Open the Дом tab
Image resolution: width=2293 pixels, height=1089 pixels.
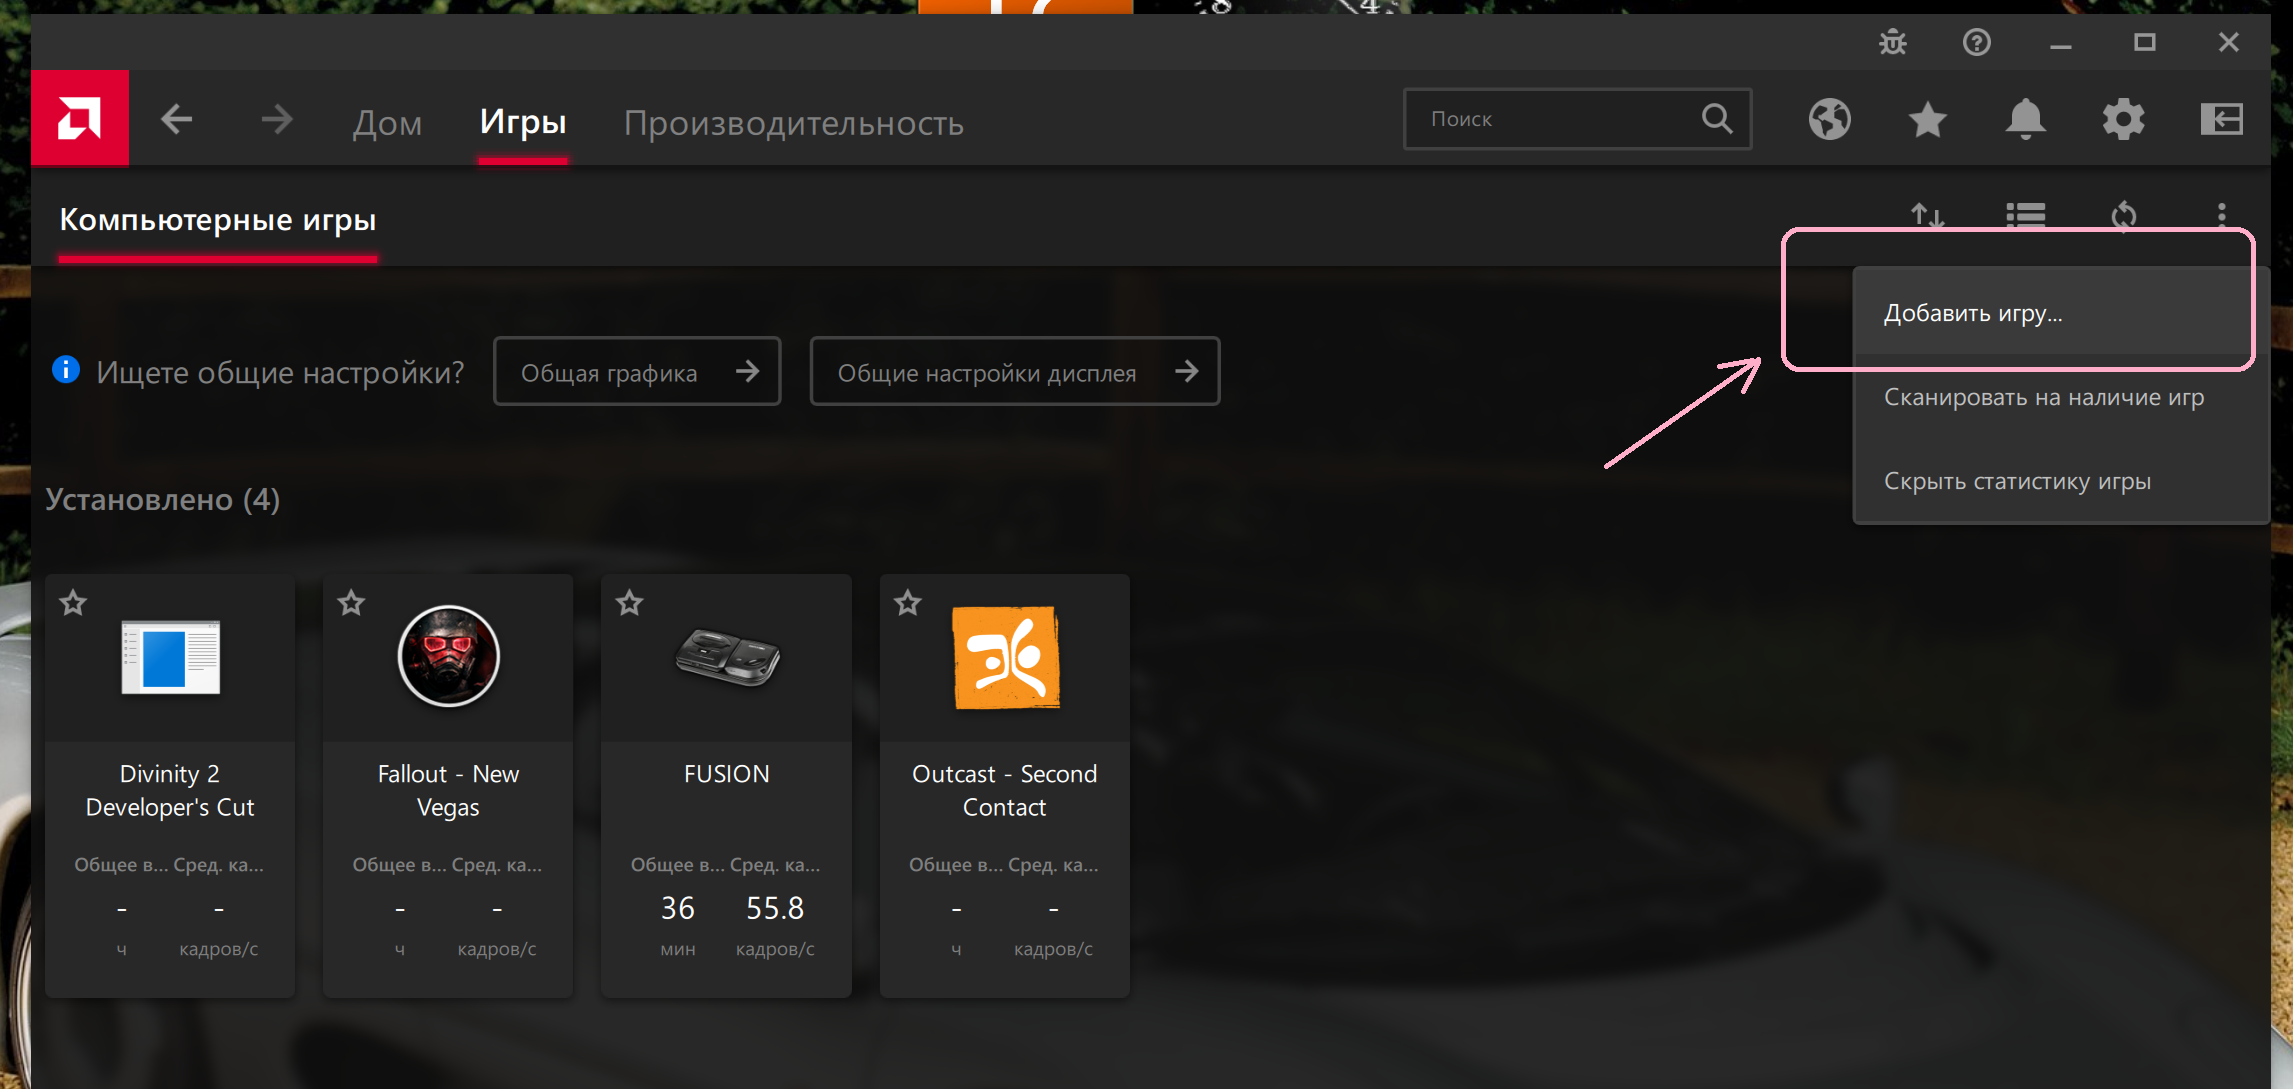tap(387, 122)
